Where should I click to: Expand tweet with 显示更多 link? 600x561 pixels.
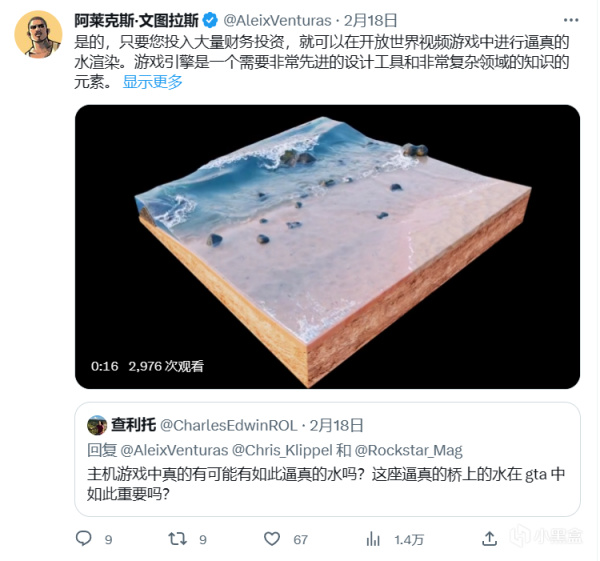pyautogui.click(x=153, y=82)
